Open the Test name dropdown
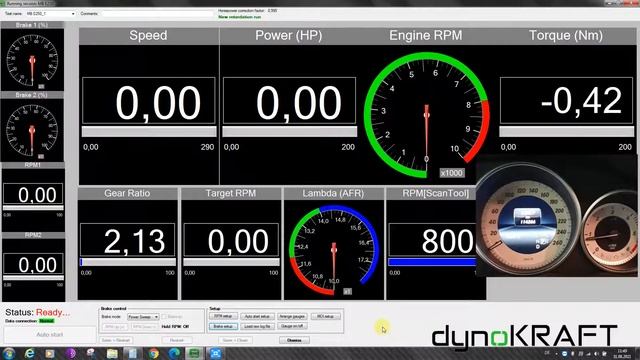 click(51, 13)
